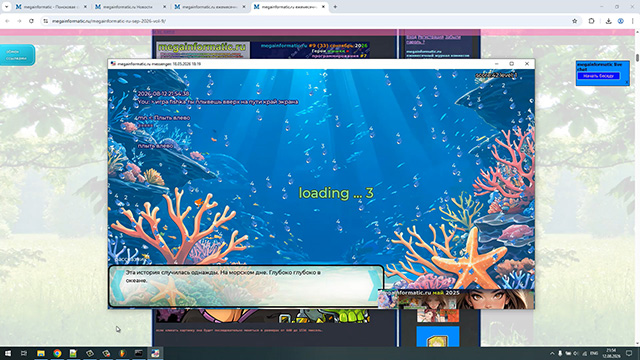Close the first browser tab
This screenshot has height=360, width=640.
(x=85, y=7)
